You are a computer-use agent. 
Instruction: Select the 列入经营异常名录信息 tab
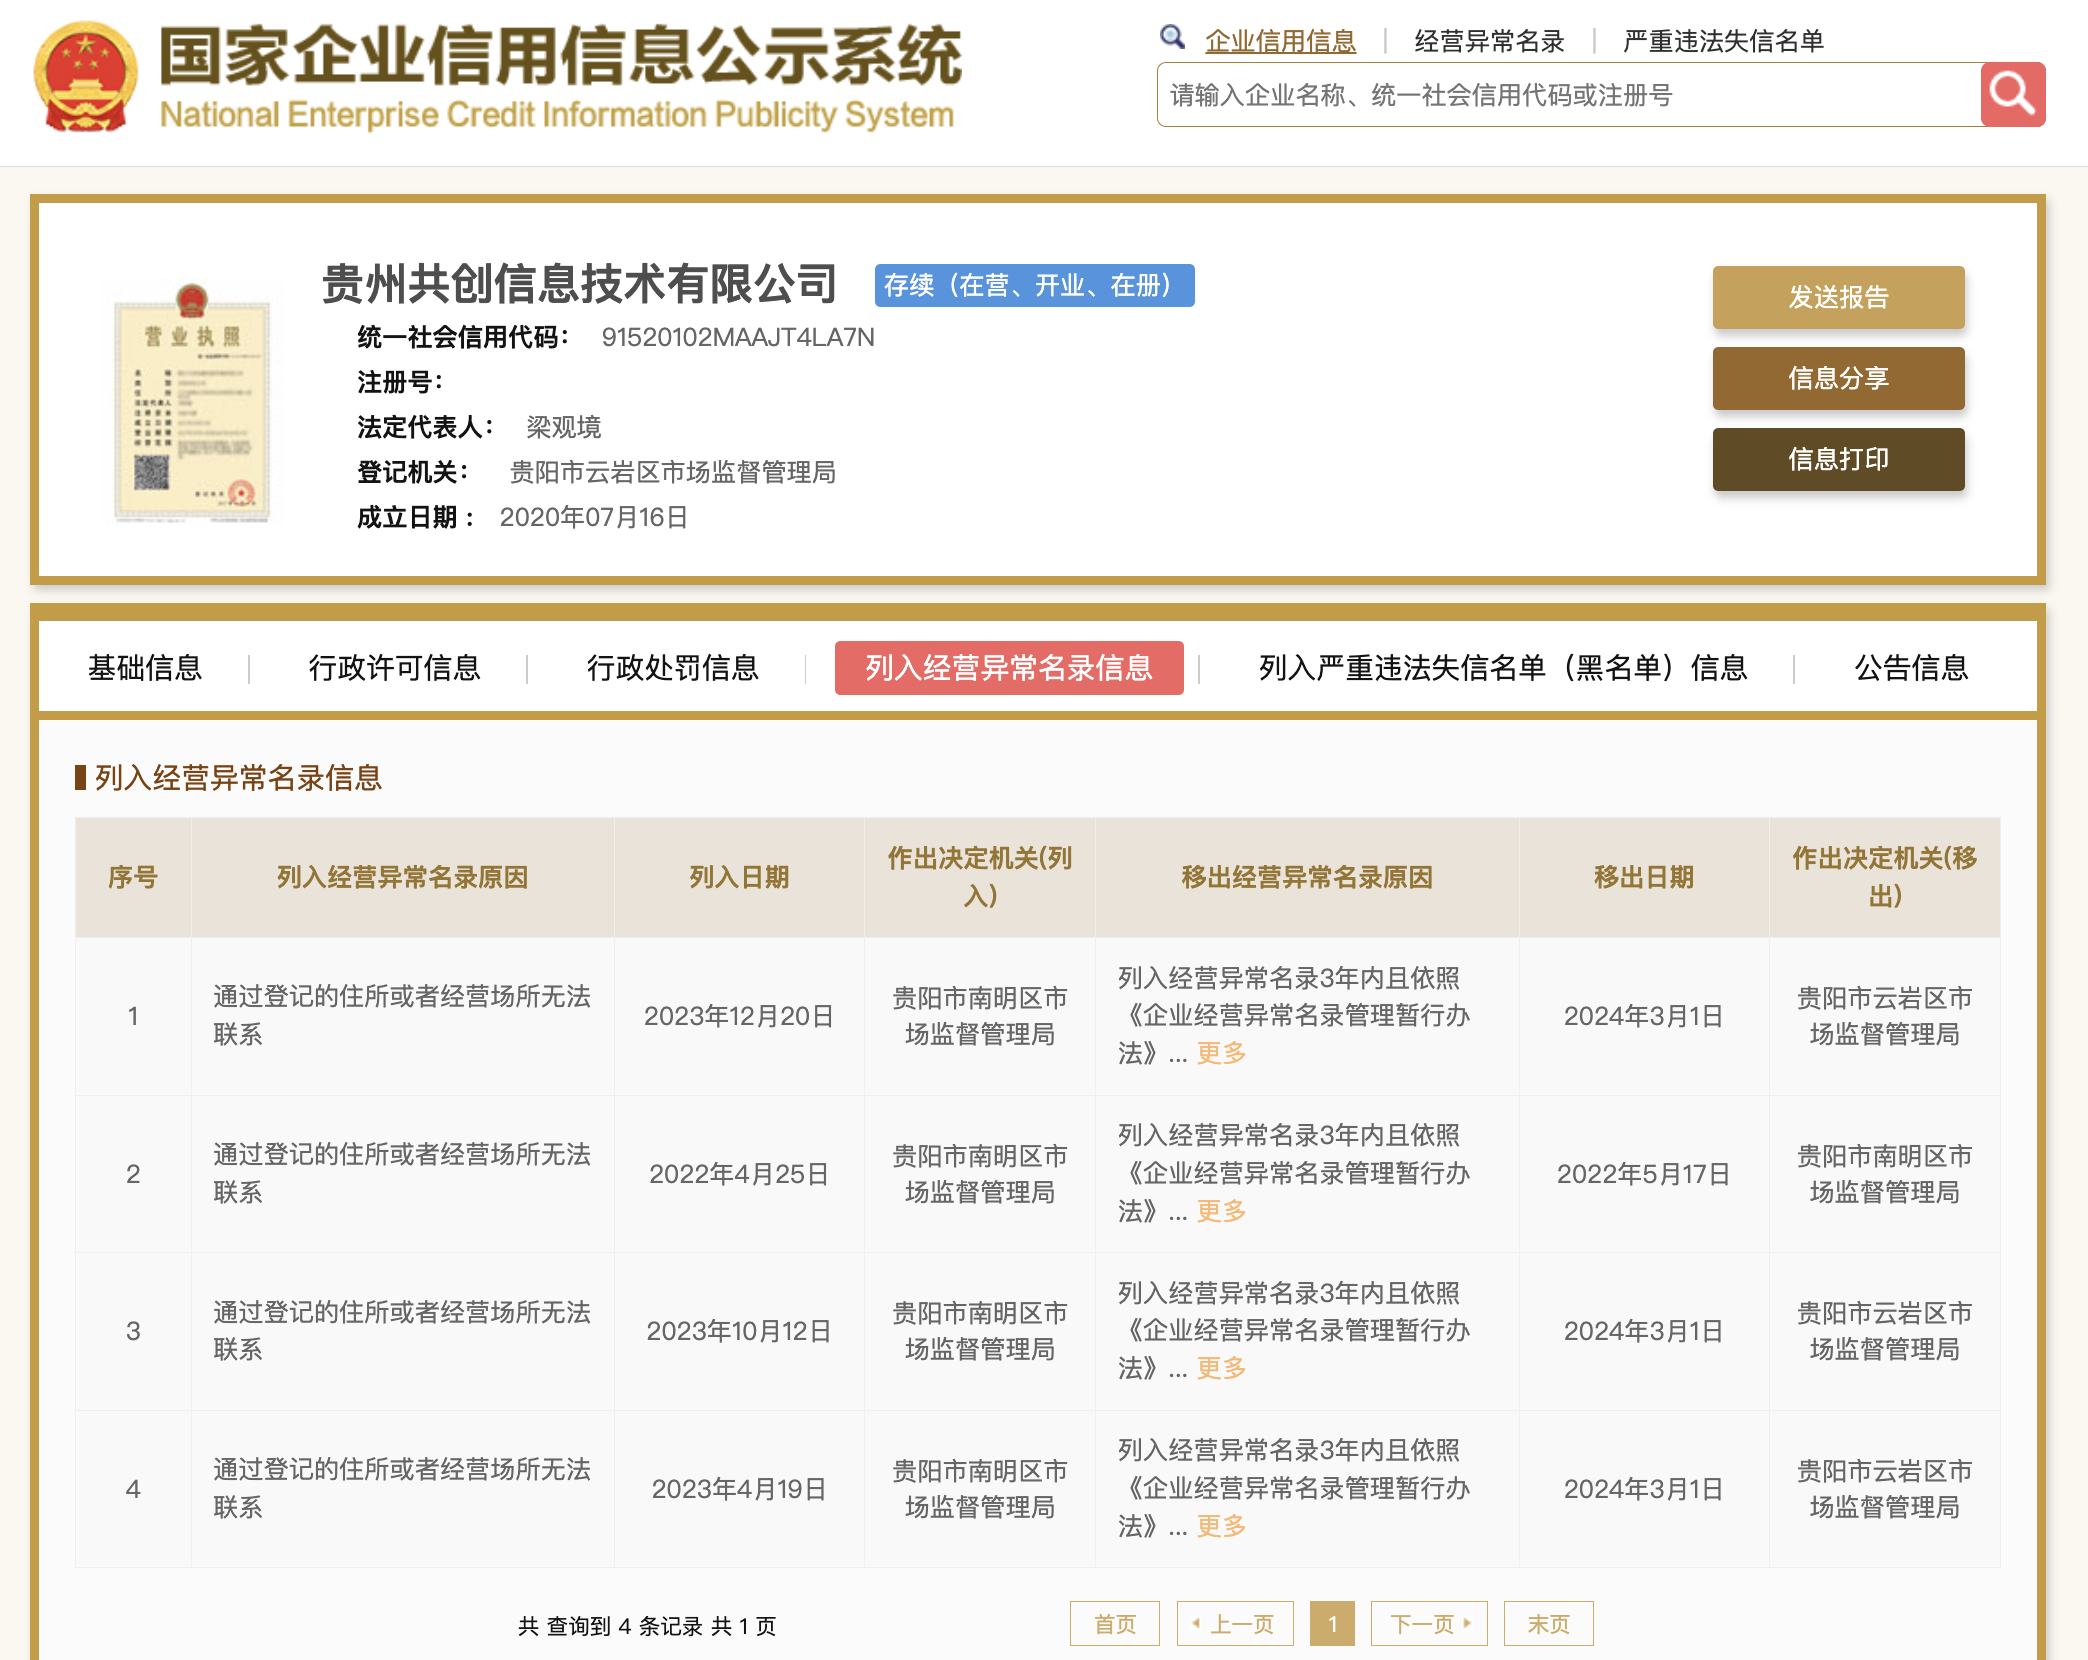click(1009, 667)
